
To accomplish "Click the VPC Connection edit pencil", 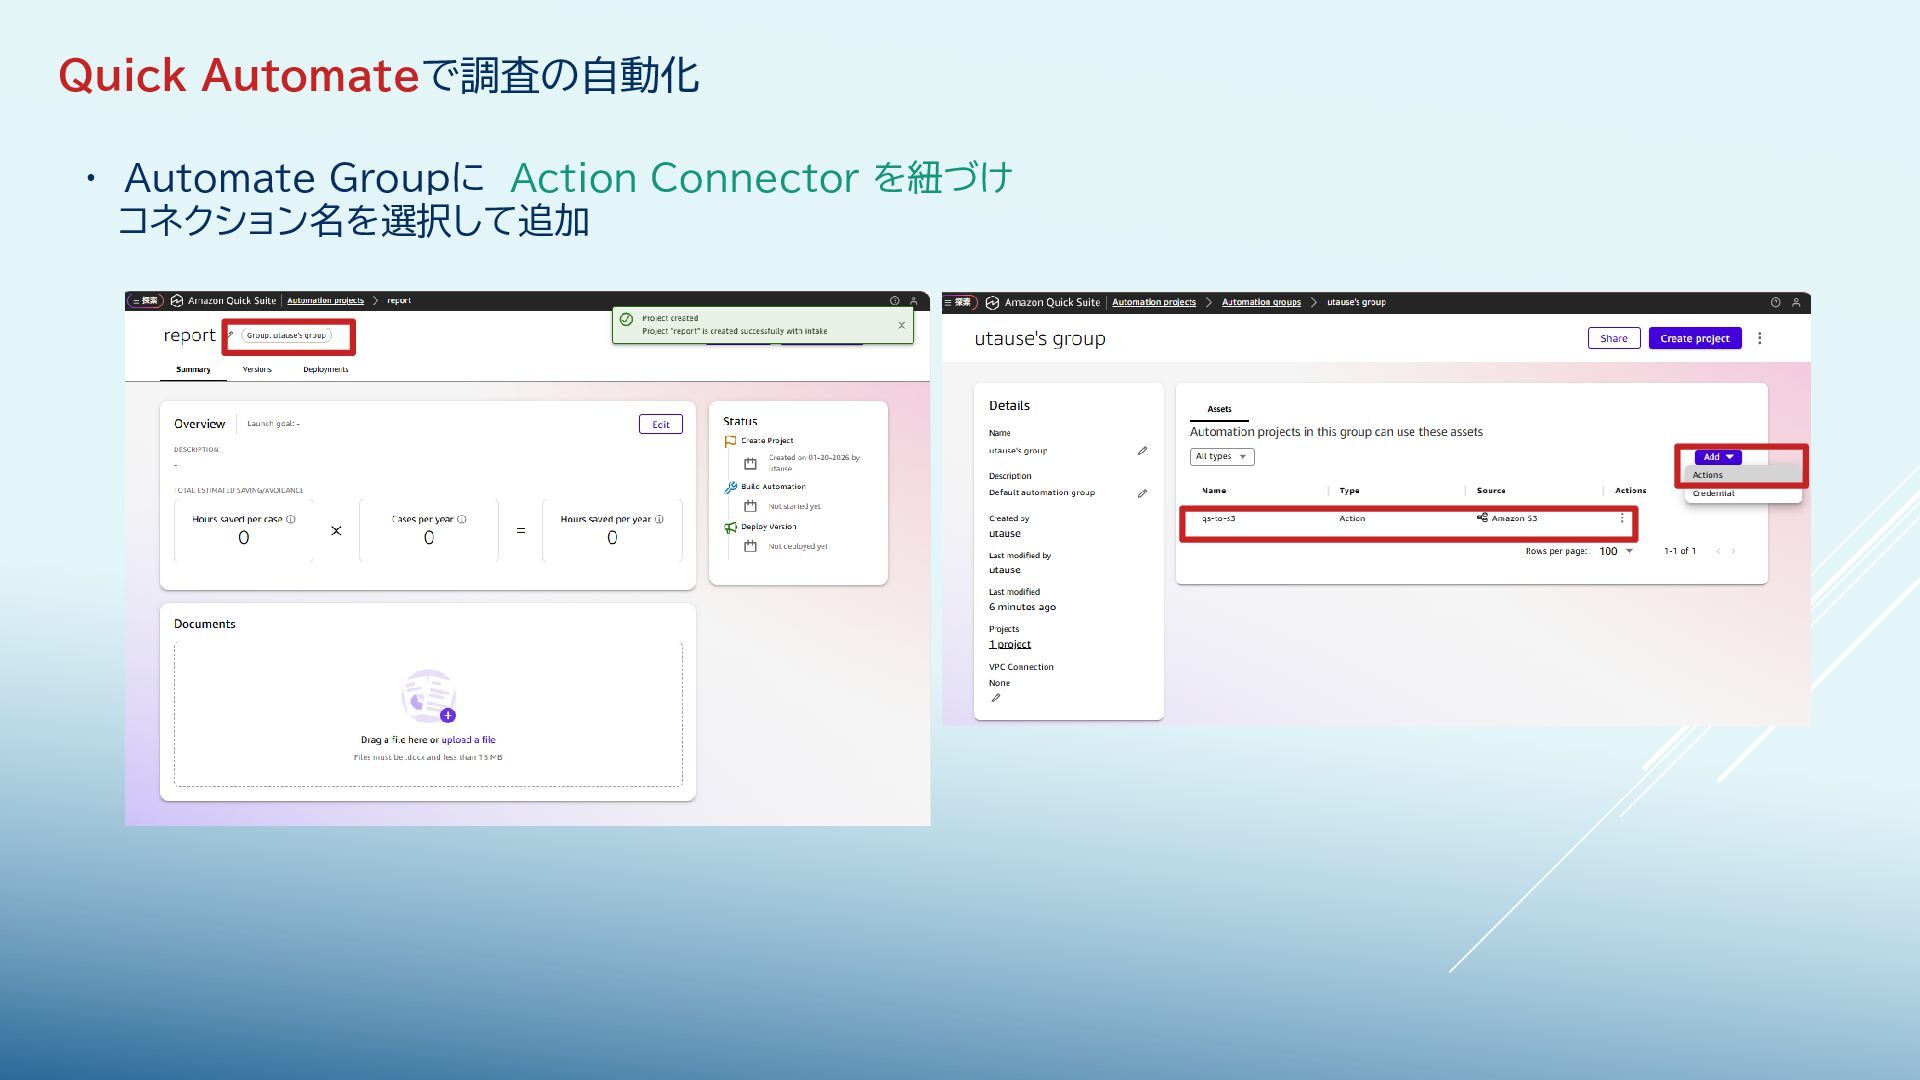I will [x=995, y=698].
